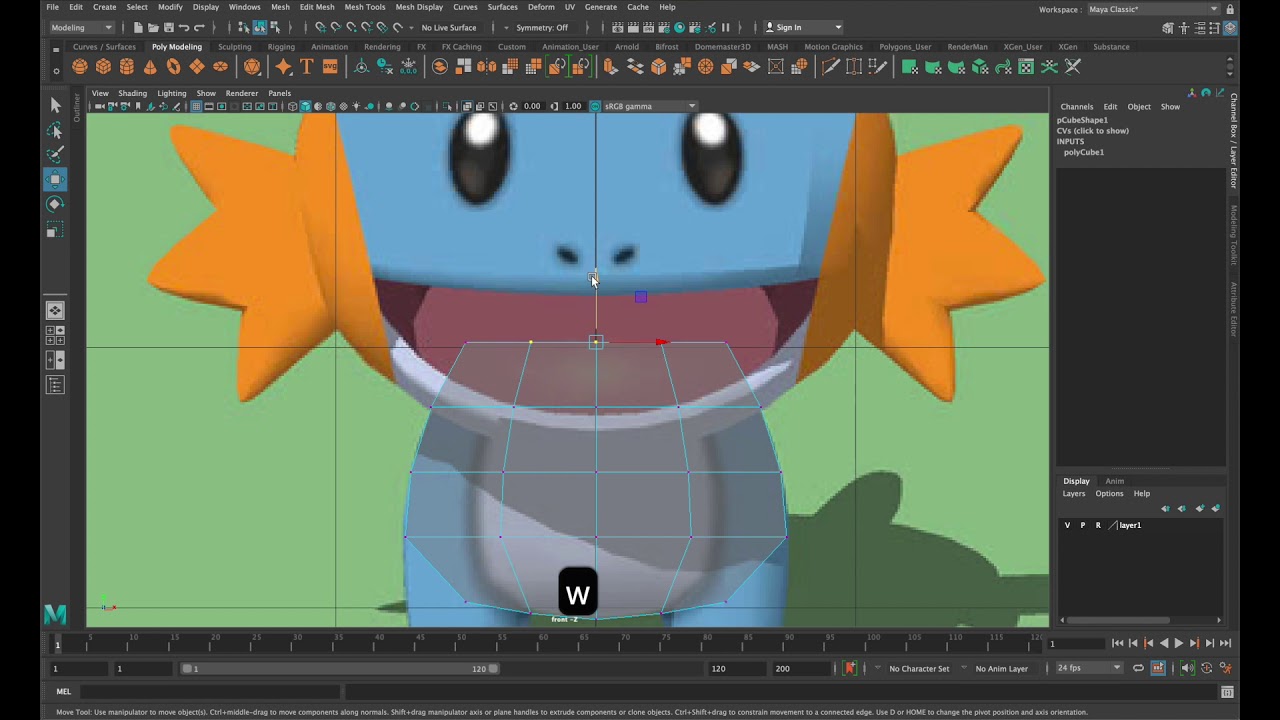This screenshot has height=720, width=1280.
Task: Open the Edit Mesh menu
Action: tap(317, 7)
